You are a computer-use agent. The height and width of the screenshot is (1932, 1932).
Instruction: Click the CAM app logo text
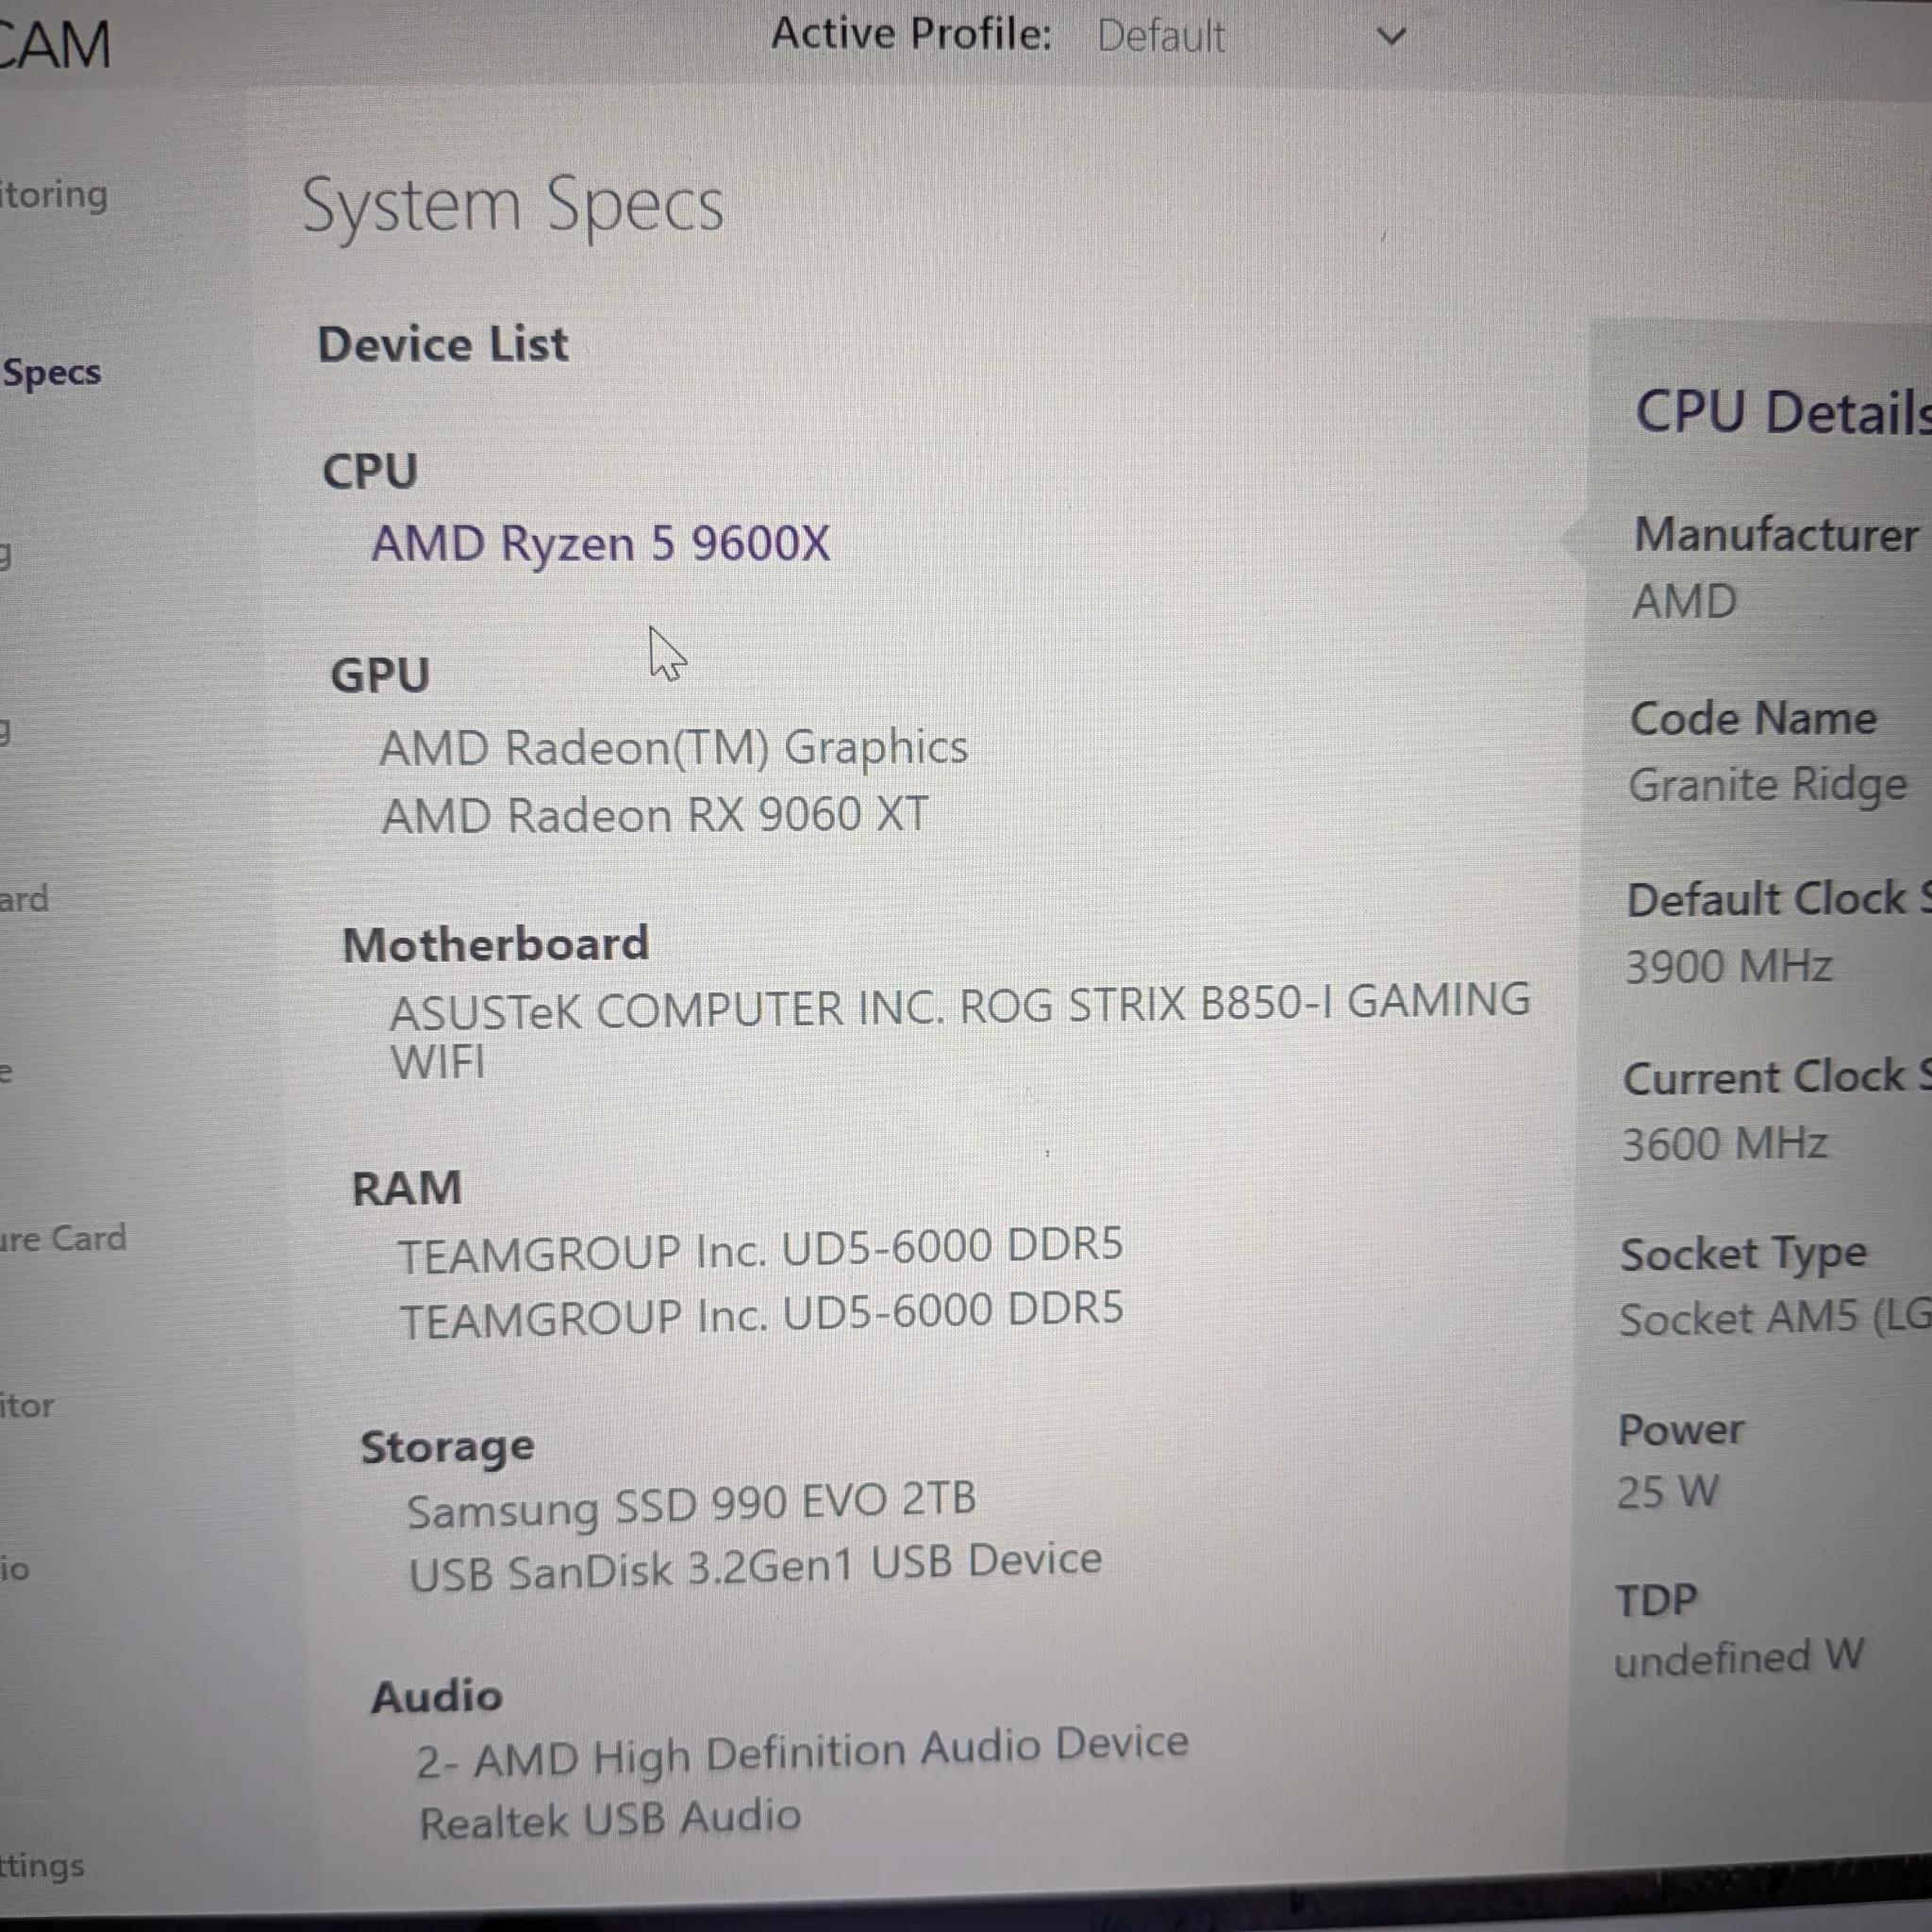(53, 45)
